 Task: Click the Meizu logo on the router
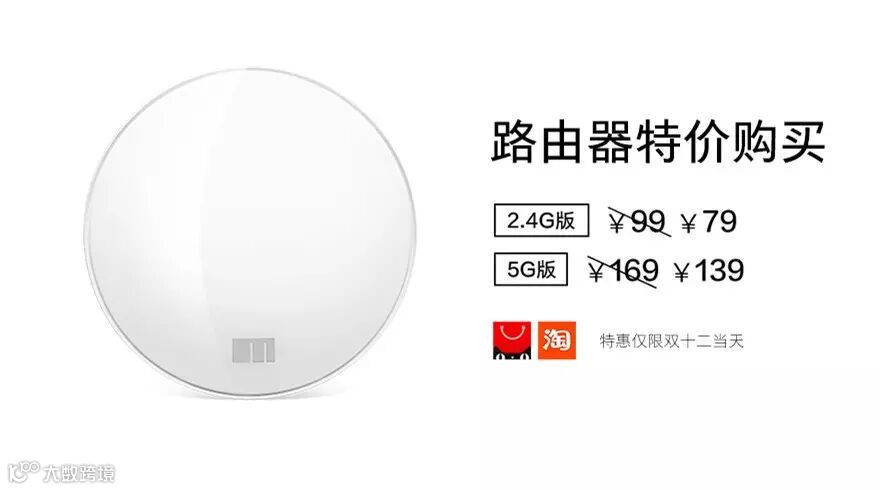click(x=254, y=351)
